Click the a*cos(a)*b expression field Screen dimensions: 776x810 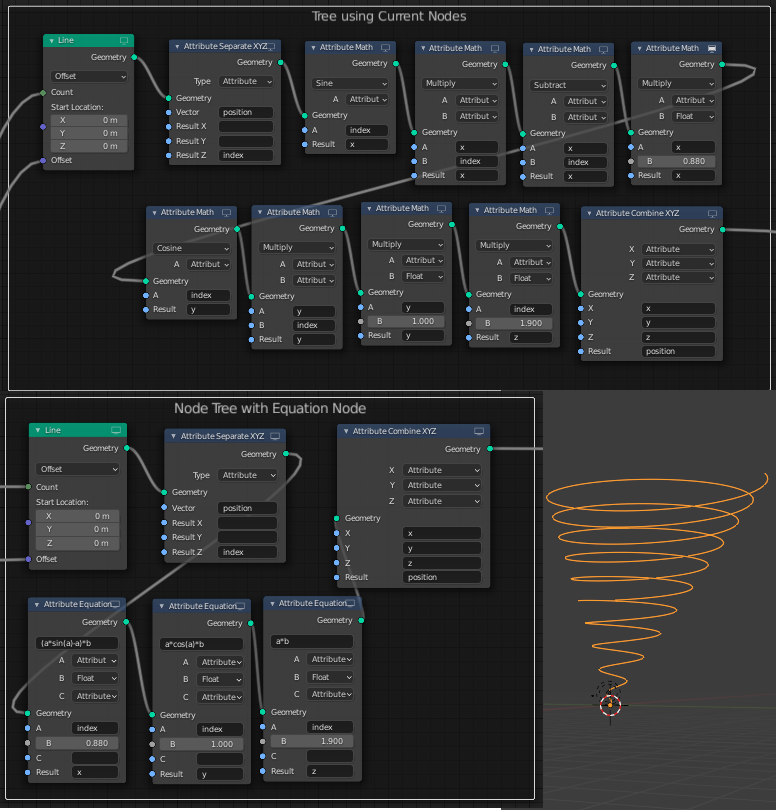[x=201, y=644]
